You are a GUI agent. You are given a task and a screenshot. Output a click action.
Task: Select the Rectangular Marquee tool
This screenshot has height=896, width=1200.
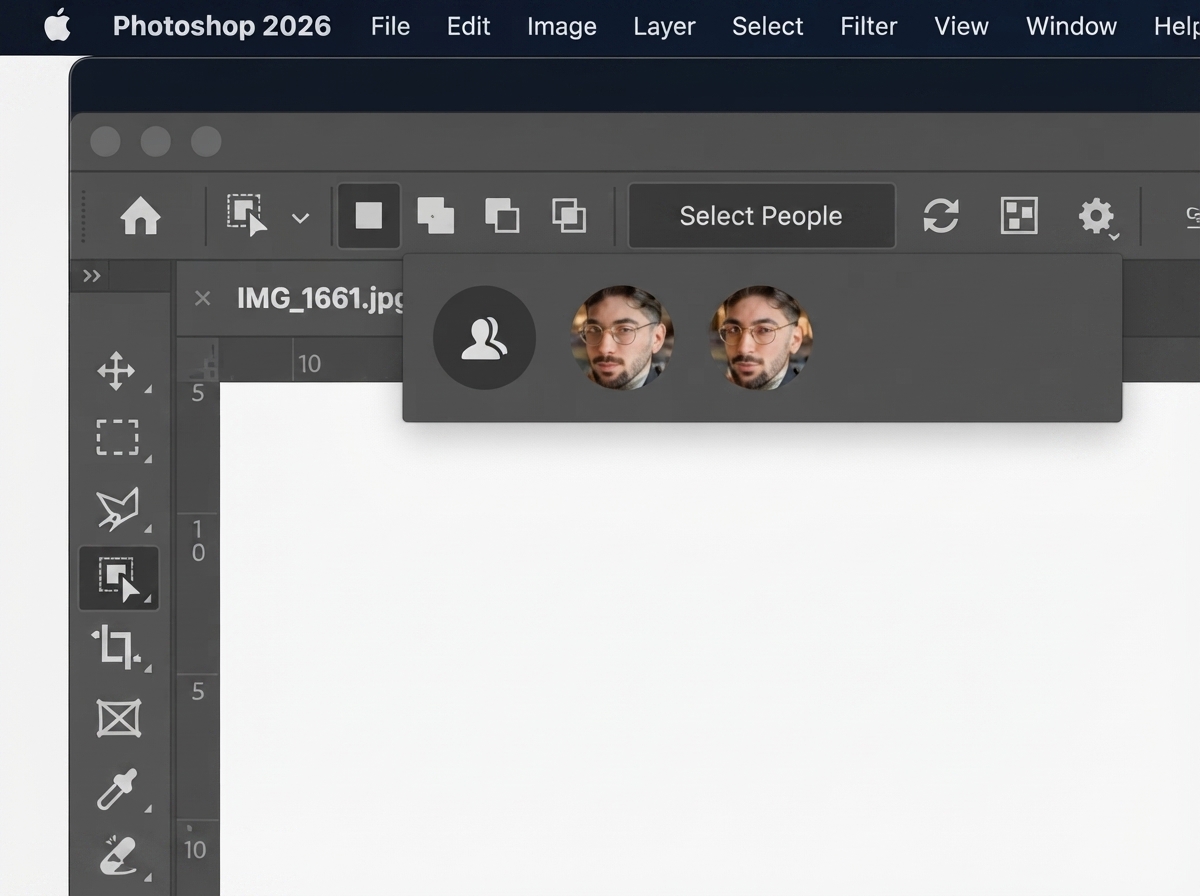coord(117,438)
